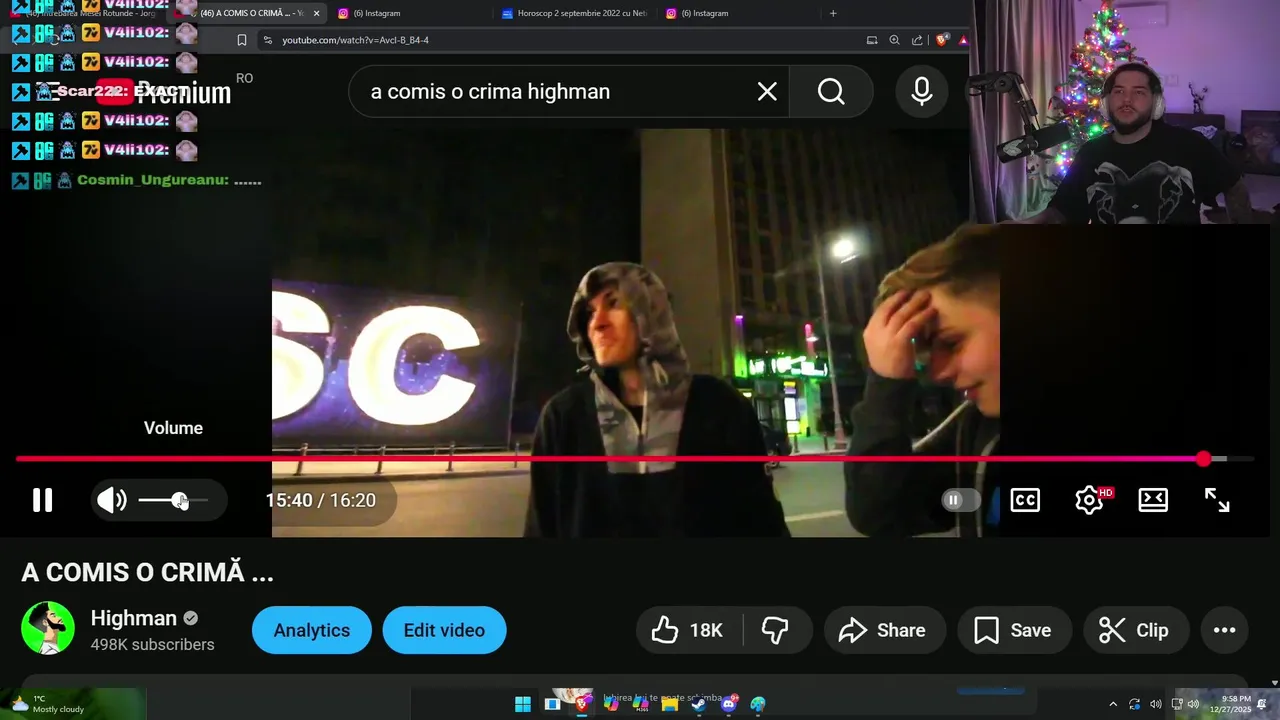Adjust the volume slider handle
This screenshot has width=1280, height=720.
[x=179, y=500]
